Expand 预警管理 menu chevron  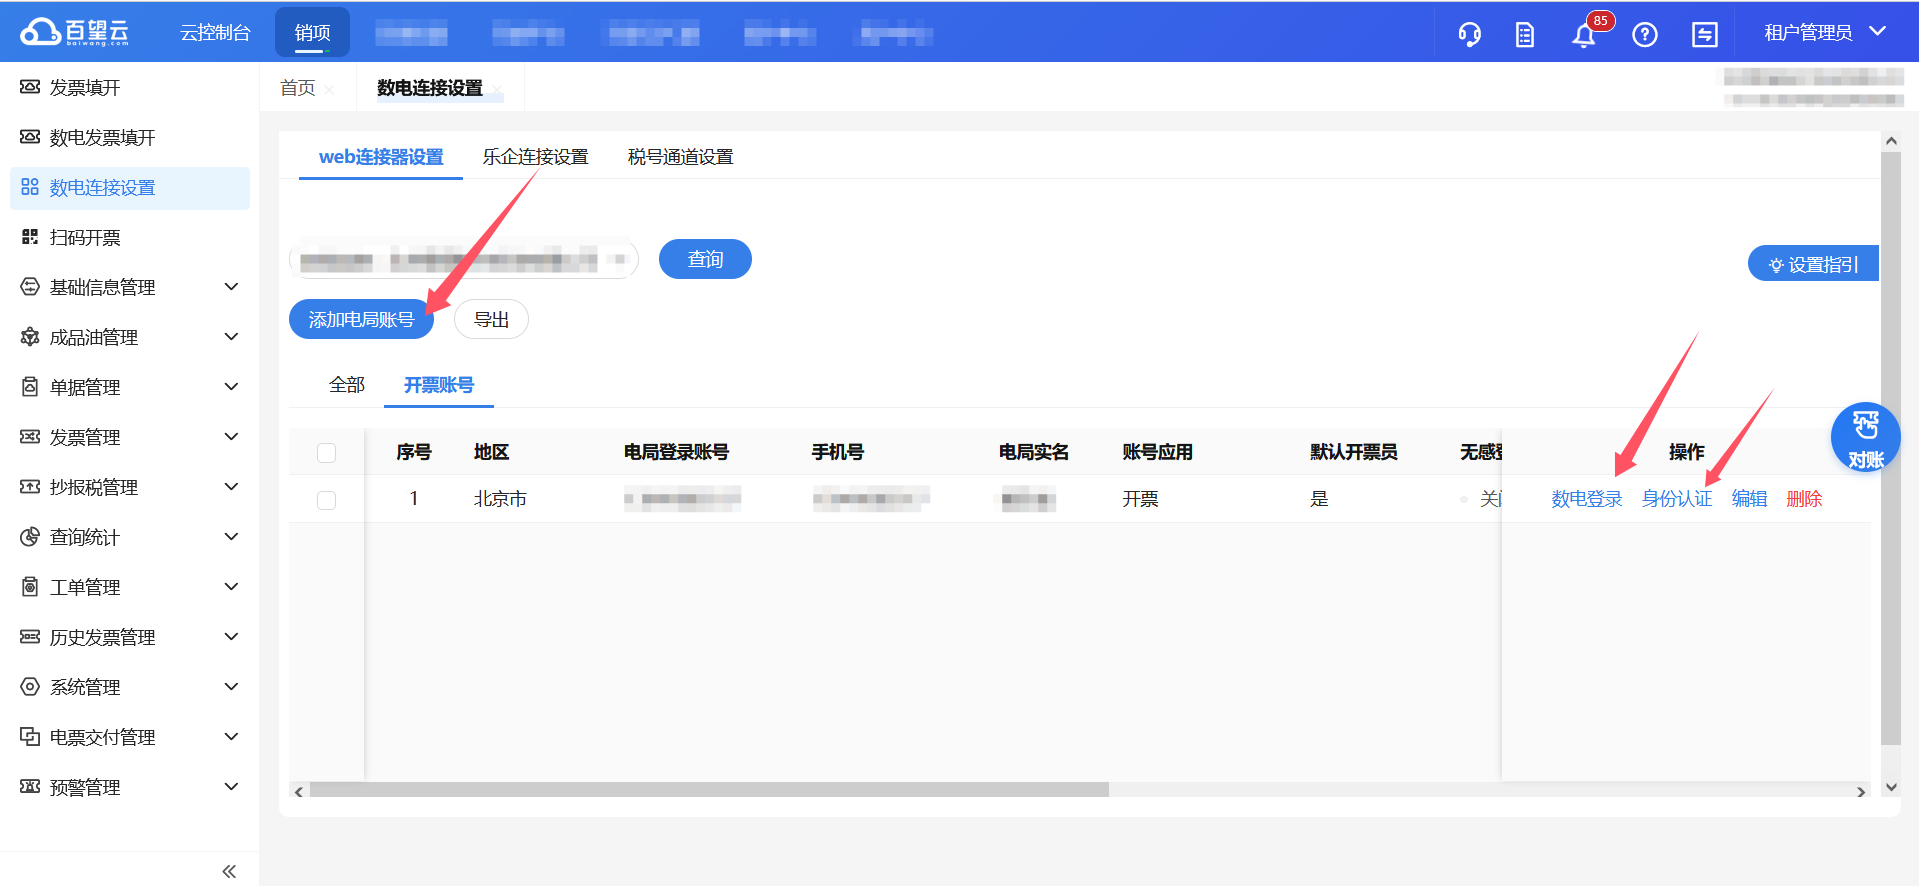pos(231,787)
